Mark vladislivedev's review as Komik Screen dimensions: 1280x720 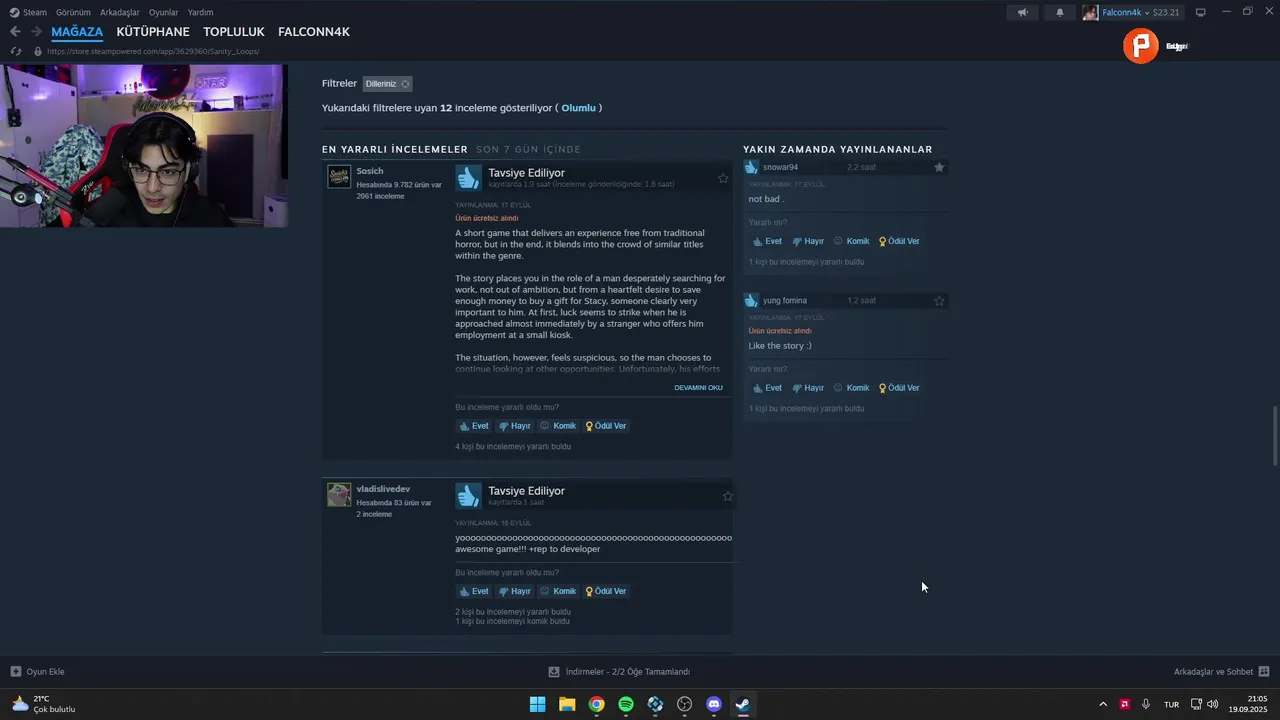click(x=558, y=591)
